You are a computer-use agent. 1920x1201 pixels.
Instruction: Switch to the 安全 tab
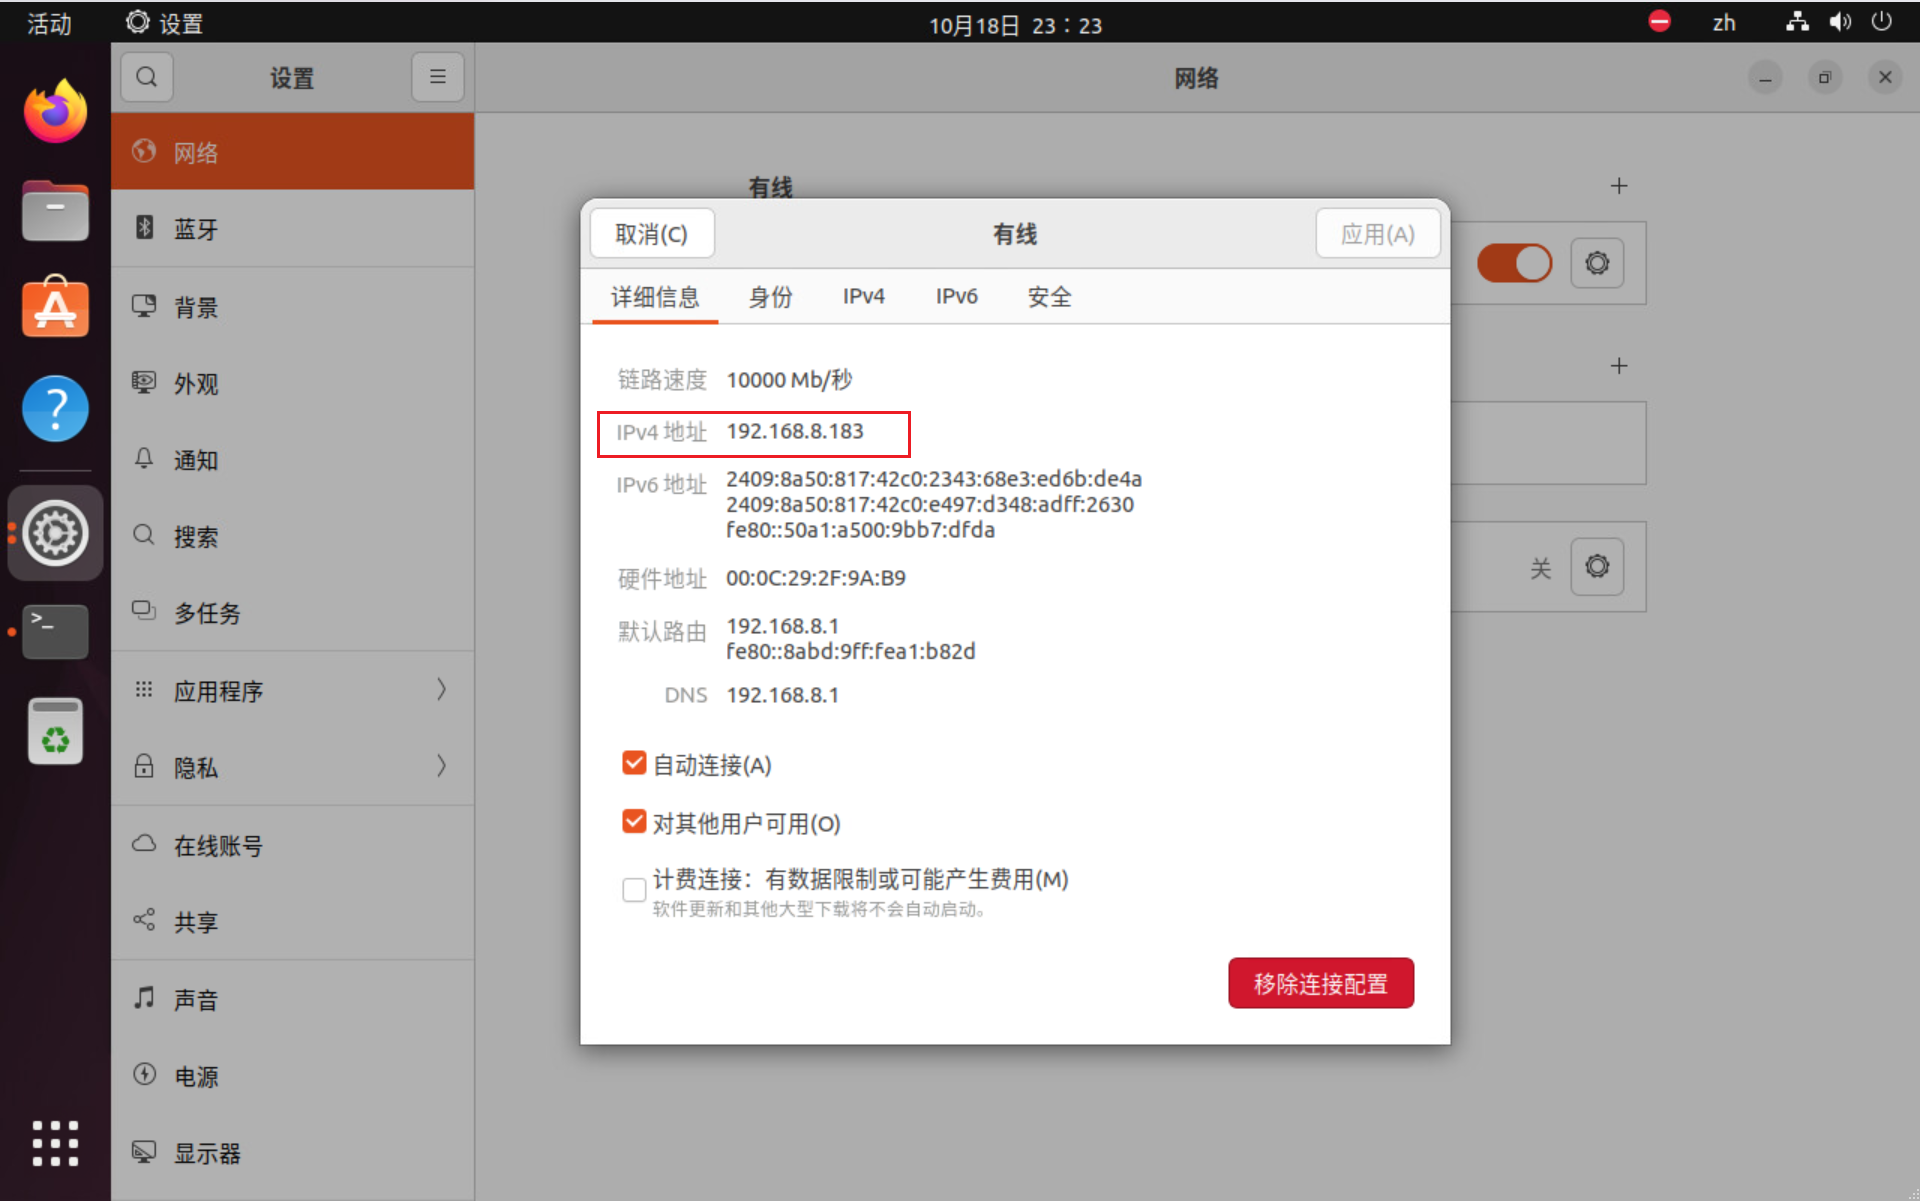pyautogui.click(x=1049, y=296)
